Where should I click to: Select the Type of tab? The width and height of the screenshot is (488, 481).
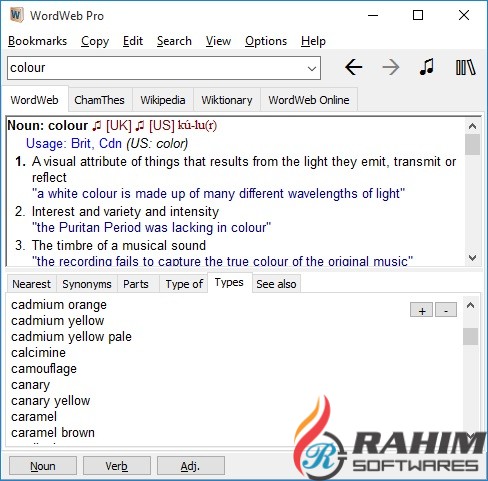(x=184, y=284)
